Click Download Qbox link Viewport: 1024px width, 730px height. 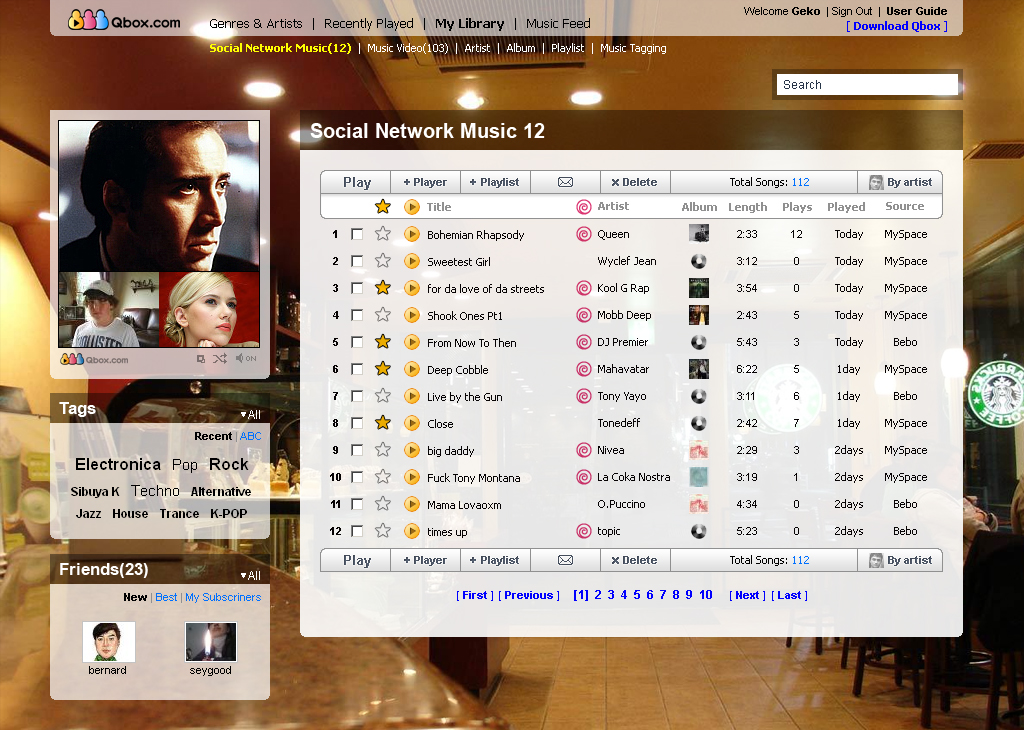[x=897, y=26]
